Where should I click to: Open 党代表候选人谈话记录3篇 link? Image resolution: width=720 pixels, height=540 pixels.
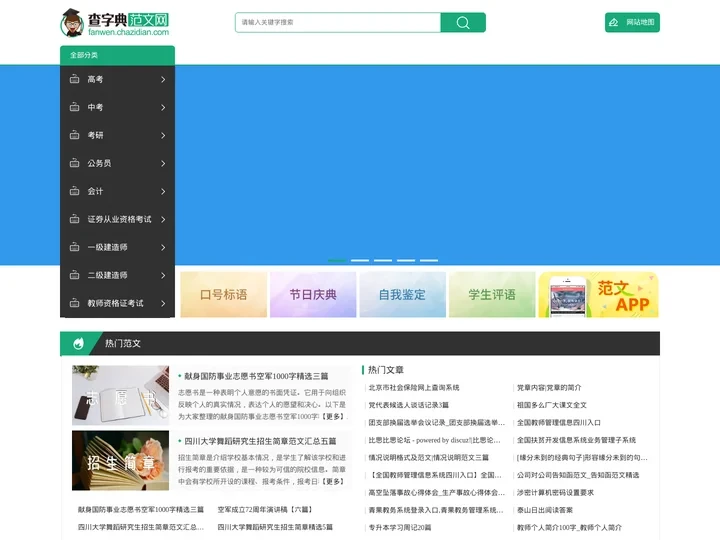pos(409,405)
